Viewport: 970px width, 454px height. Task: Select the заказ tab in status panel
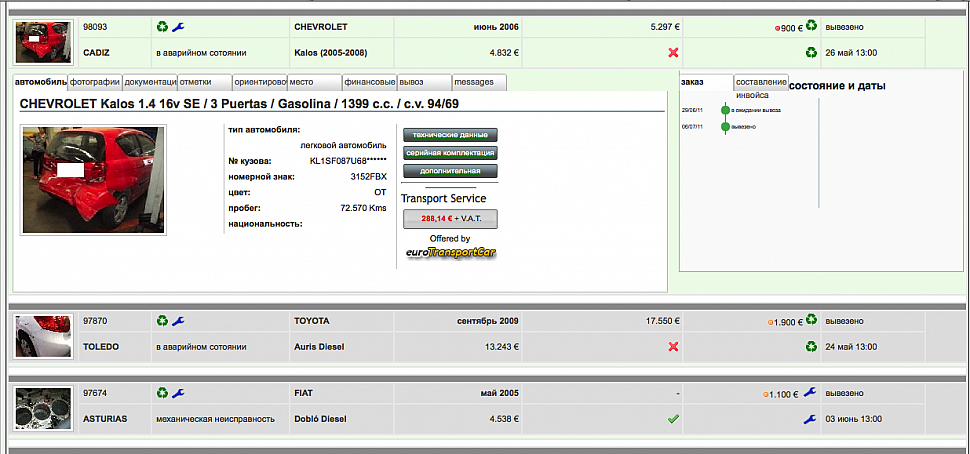pos(706,82)
